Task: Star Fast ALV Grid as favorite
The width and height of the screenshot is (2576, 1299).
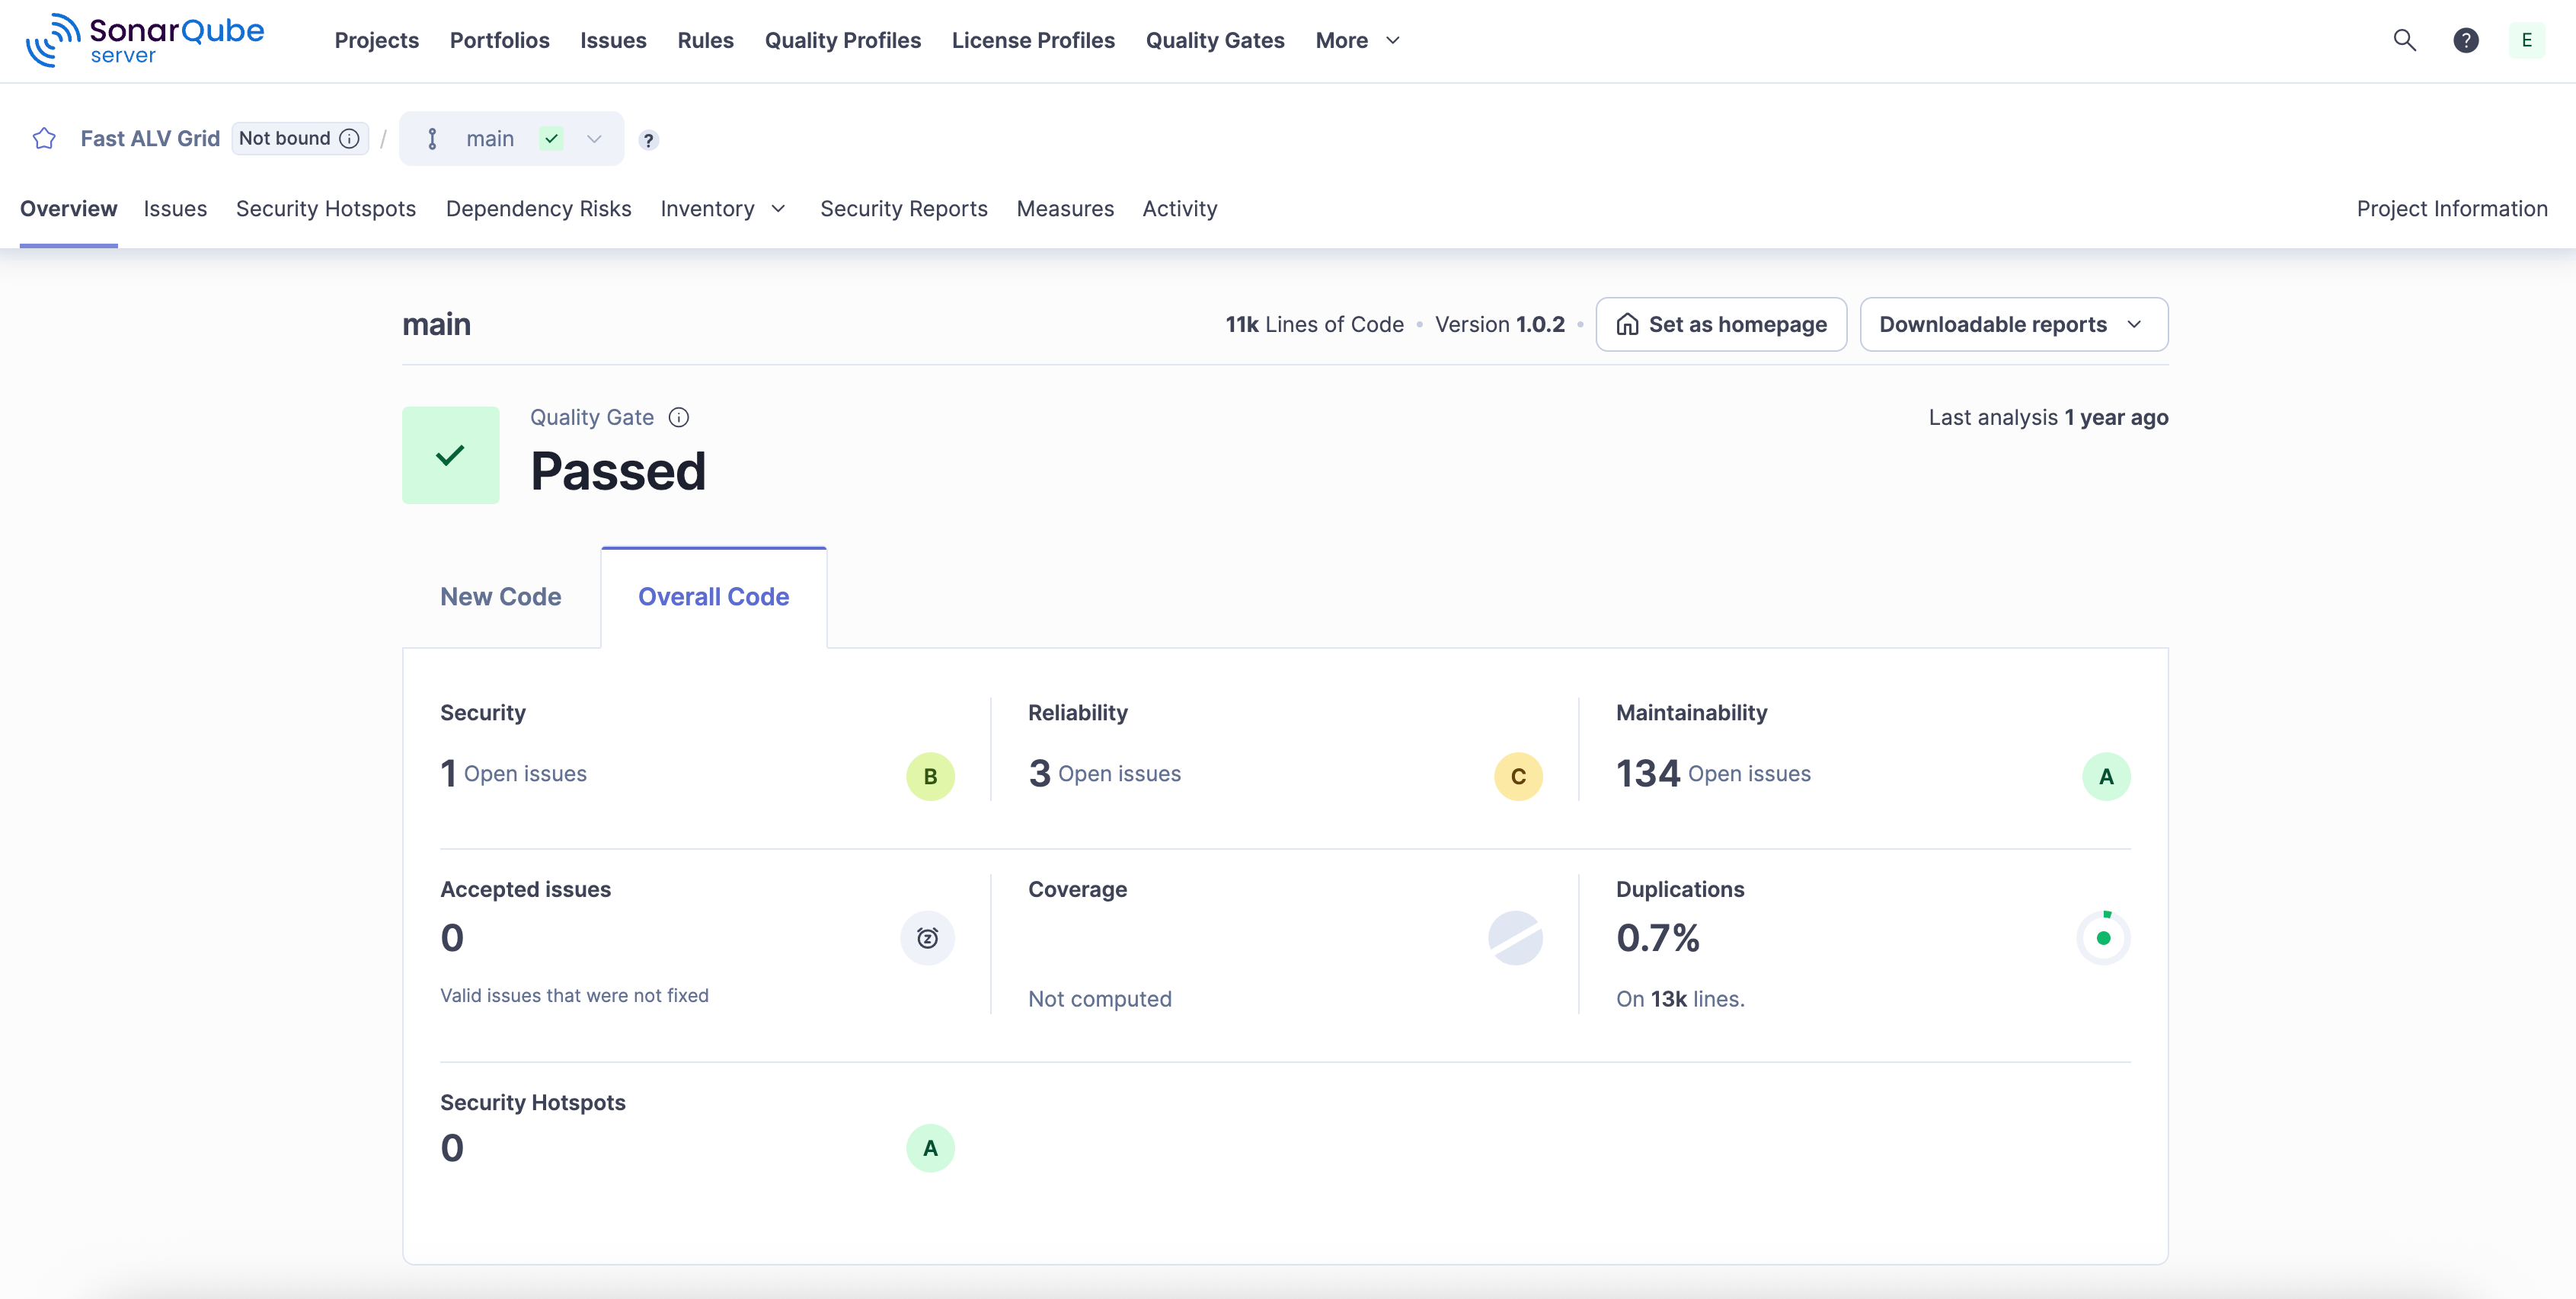Action: coord(44,139)
